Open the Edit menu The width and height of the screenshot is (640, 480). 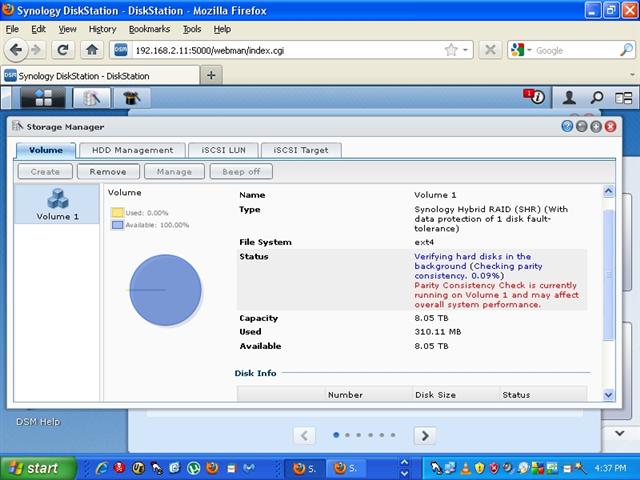tap(38, 29)
